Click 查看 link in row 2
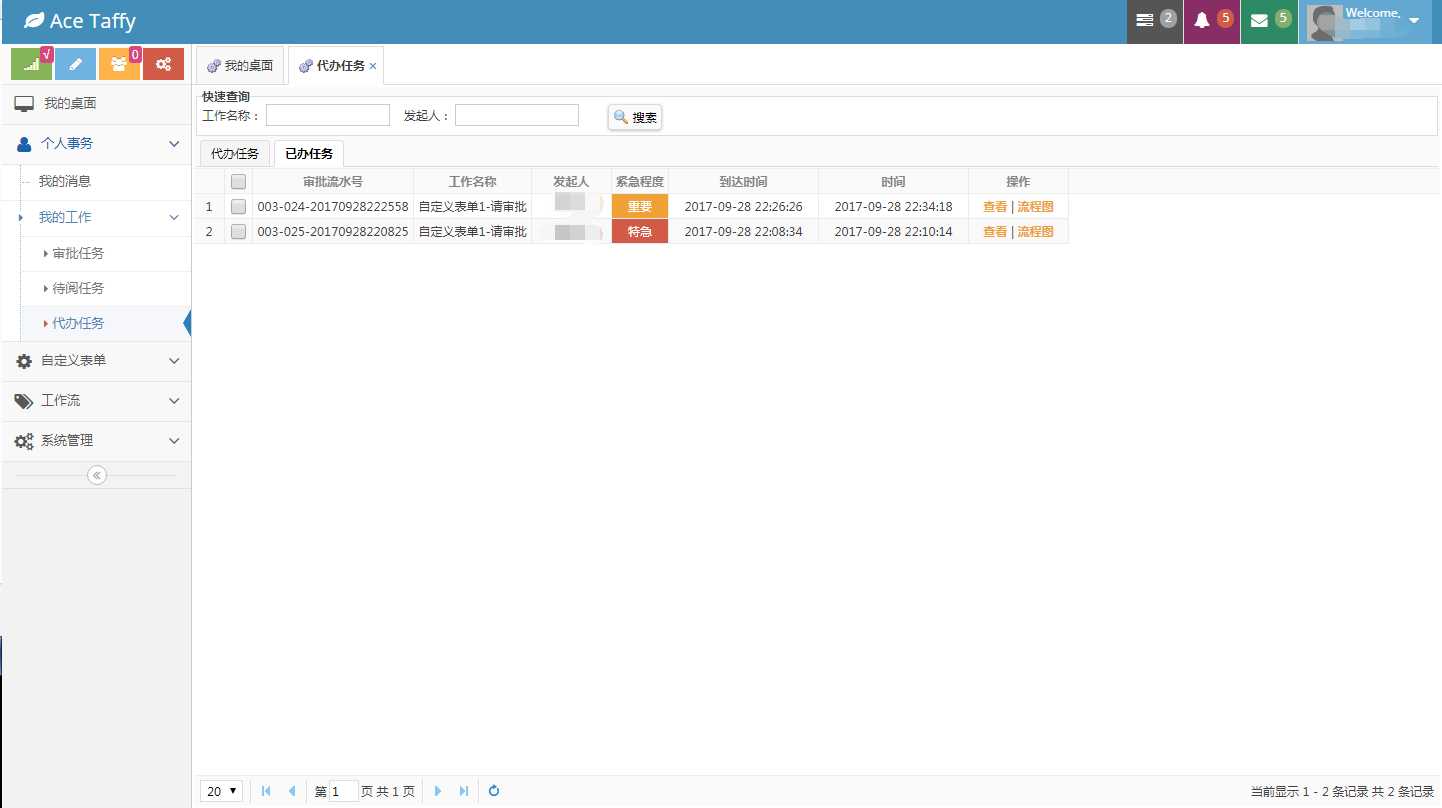 (995, 232)
